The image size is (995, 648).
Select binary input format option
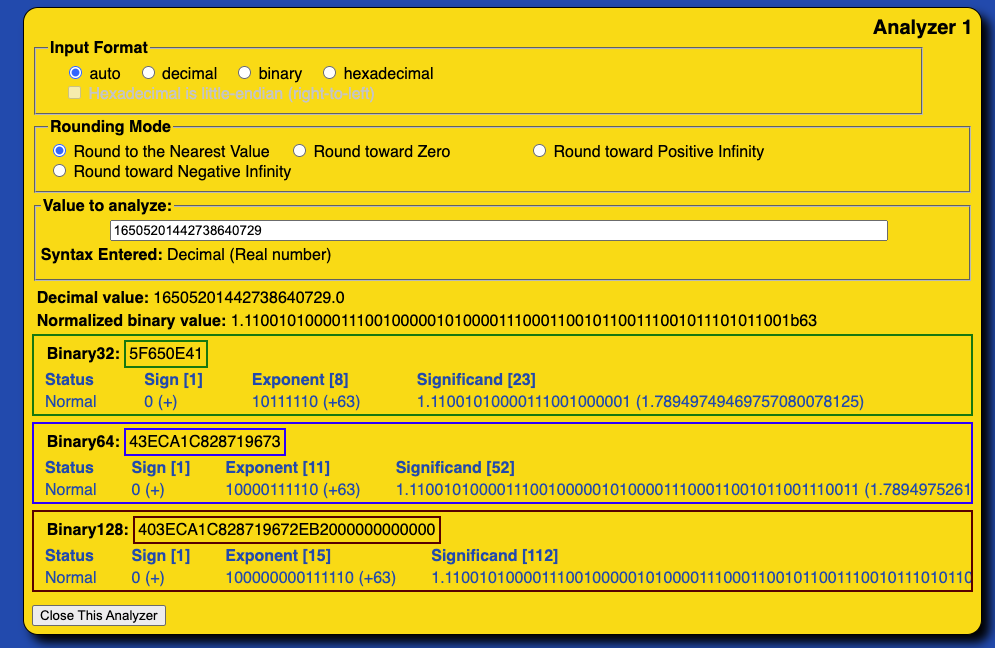[244, 73]
